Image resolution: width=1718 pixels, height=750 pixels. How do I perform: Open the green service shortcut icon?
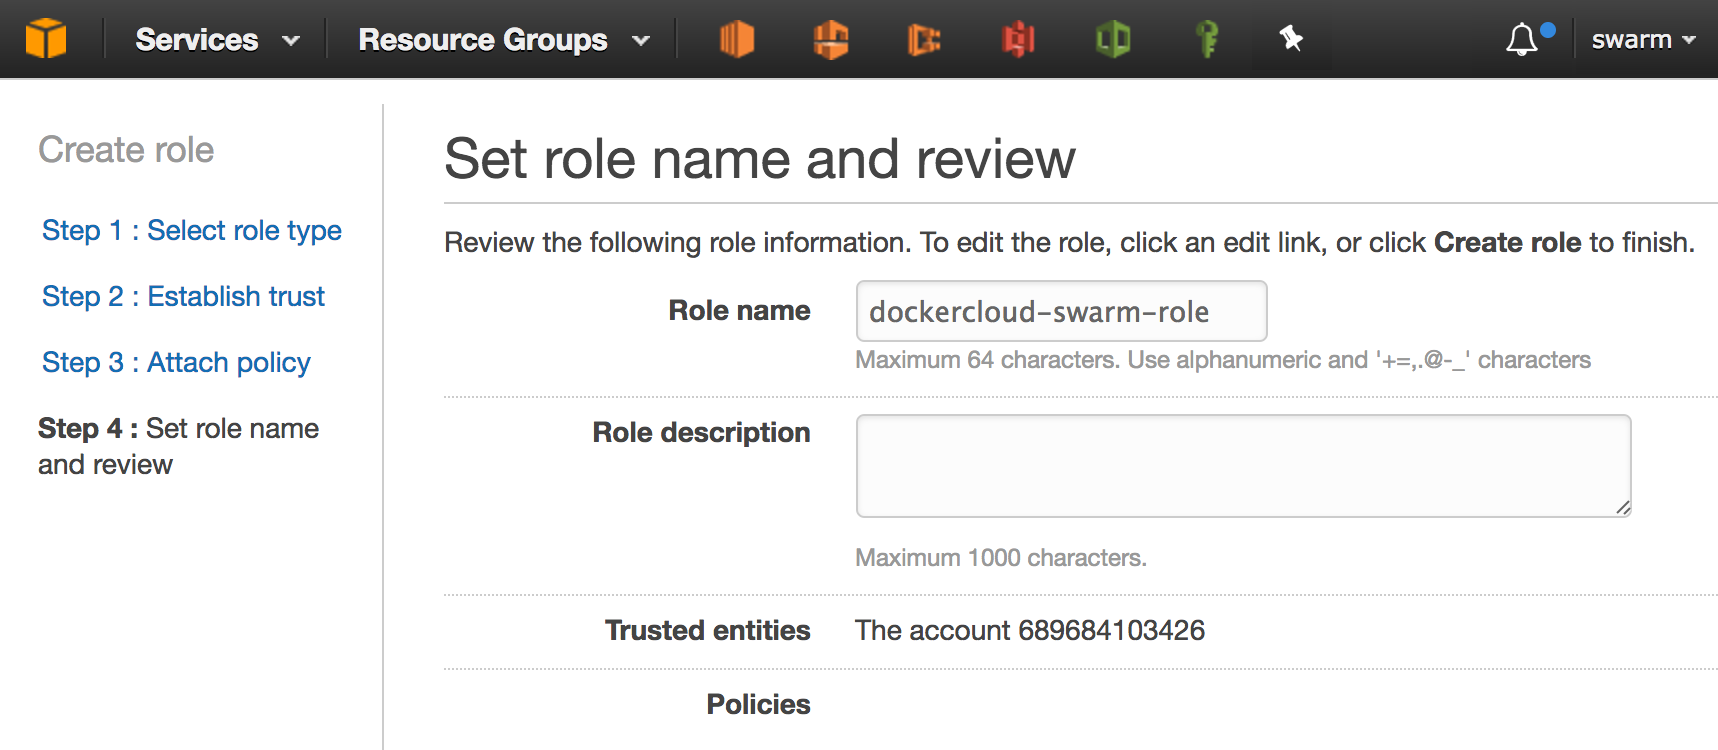1113,40
